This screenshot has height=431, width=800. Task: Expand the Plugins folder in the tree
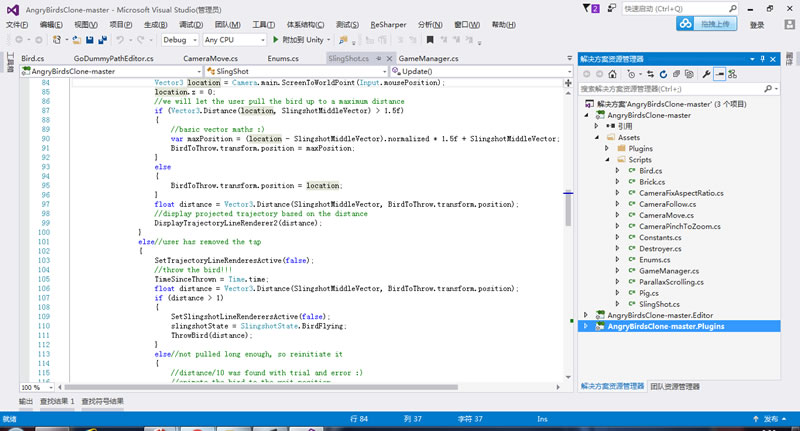(607, 148)
